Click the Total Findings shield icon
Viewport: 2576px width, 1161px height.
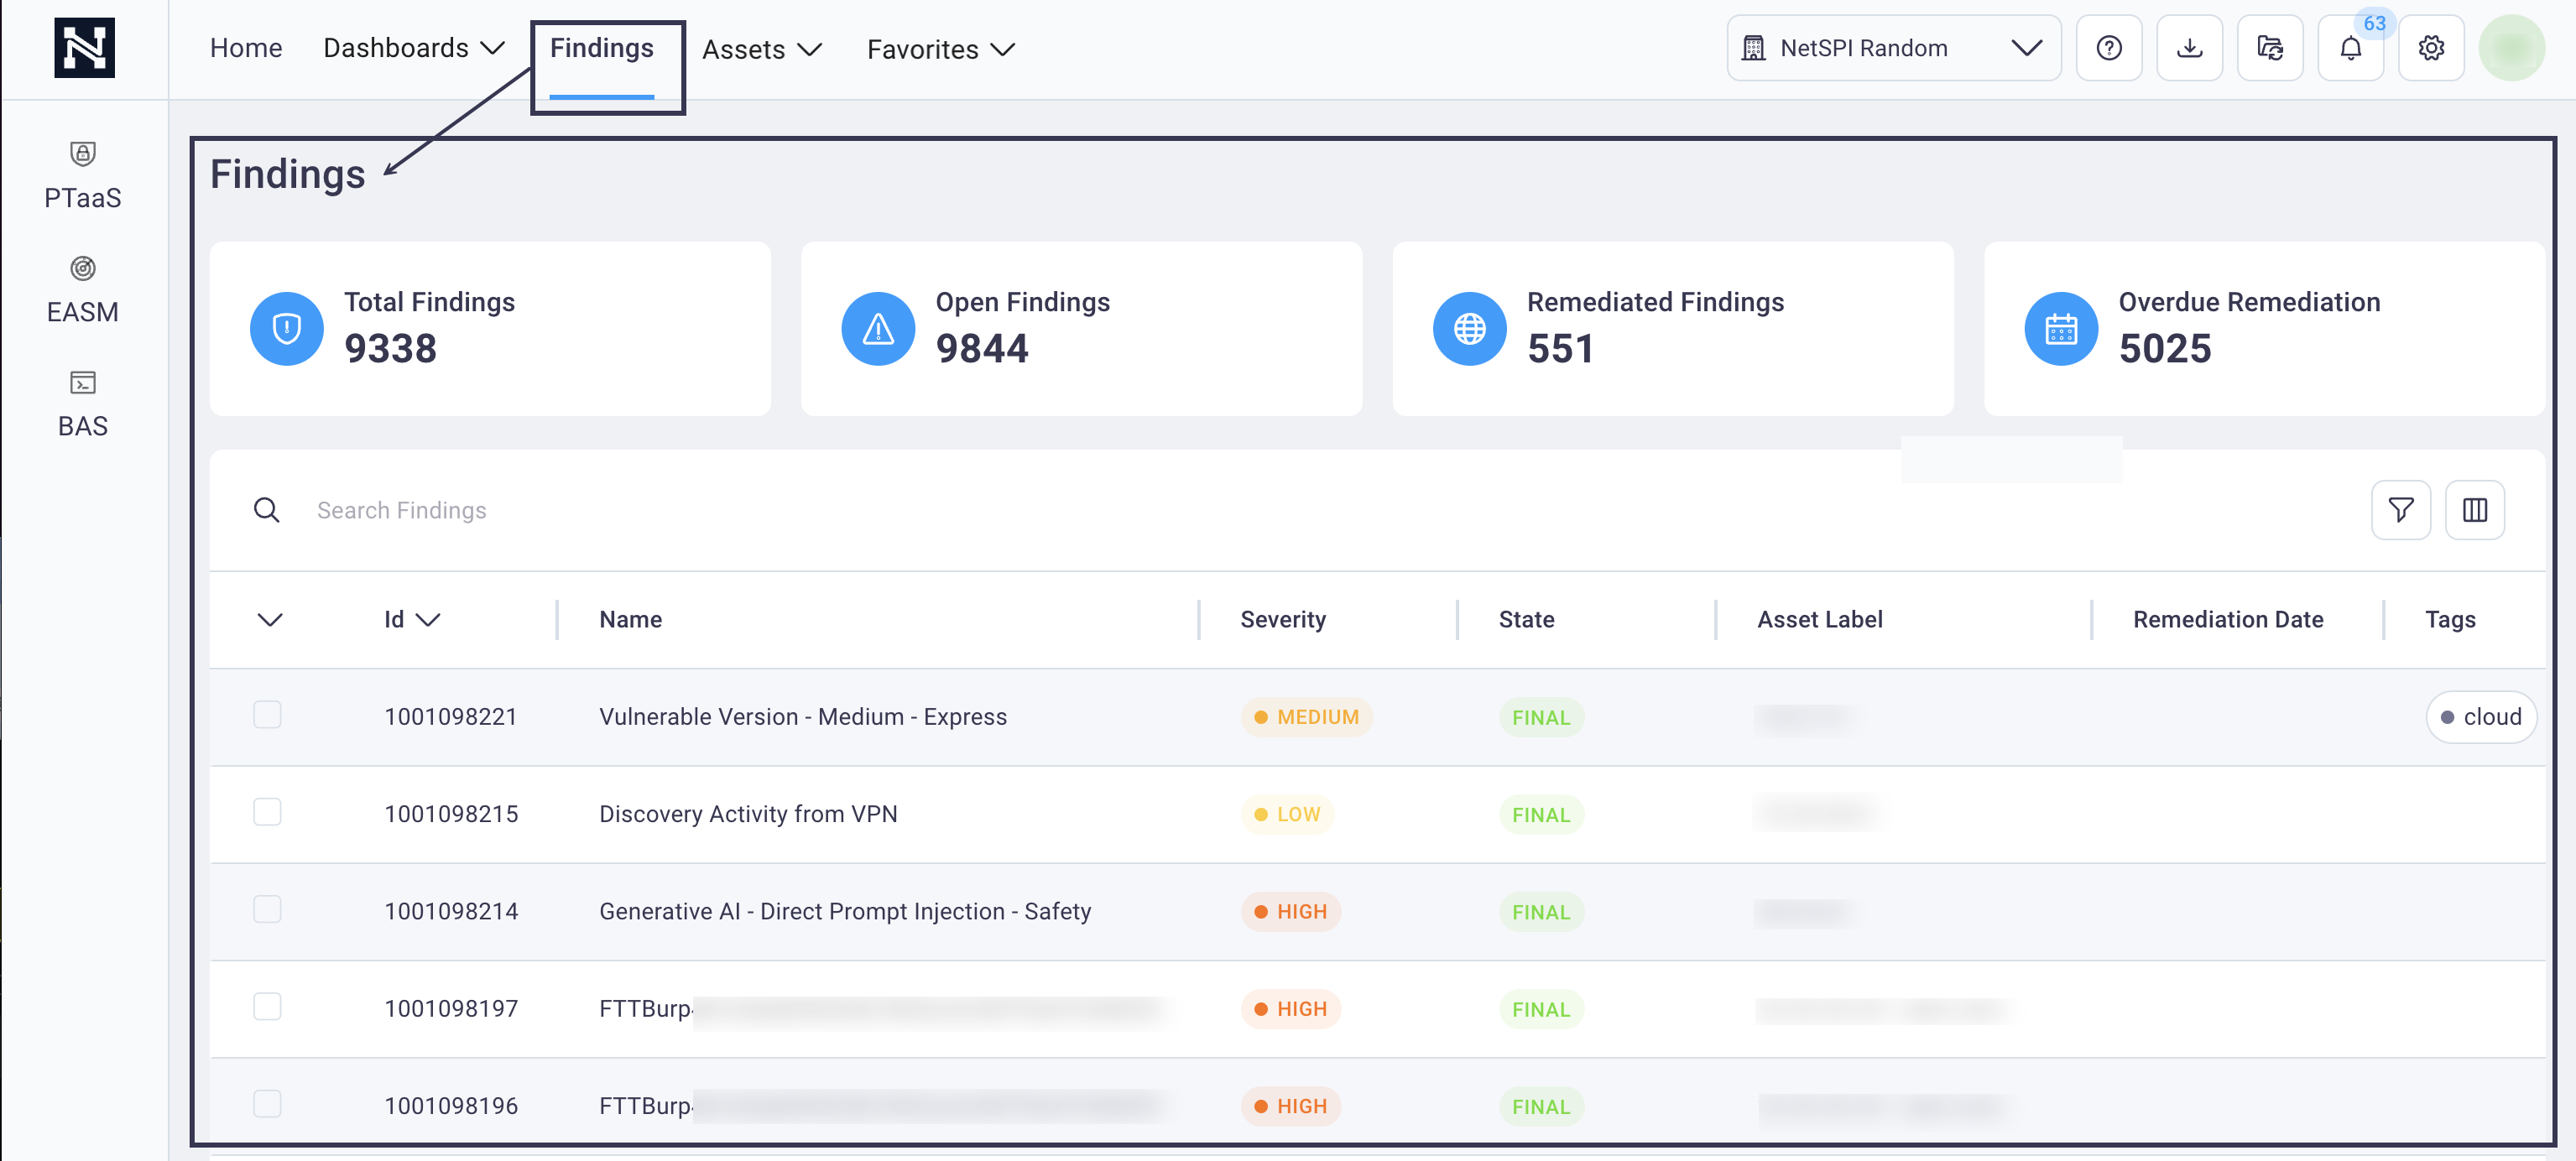click(287, 329)
